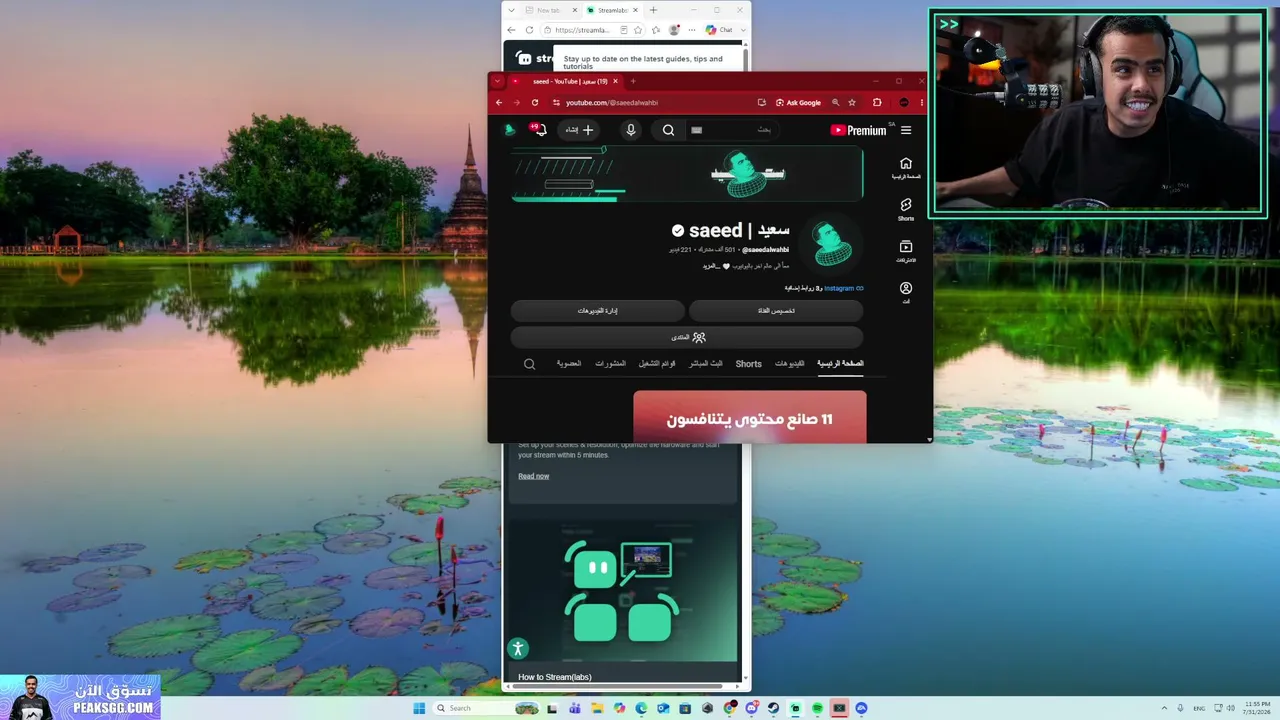
Task: Switch to the channel Videos tab
Action: coord(789,364)
